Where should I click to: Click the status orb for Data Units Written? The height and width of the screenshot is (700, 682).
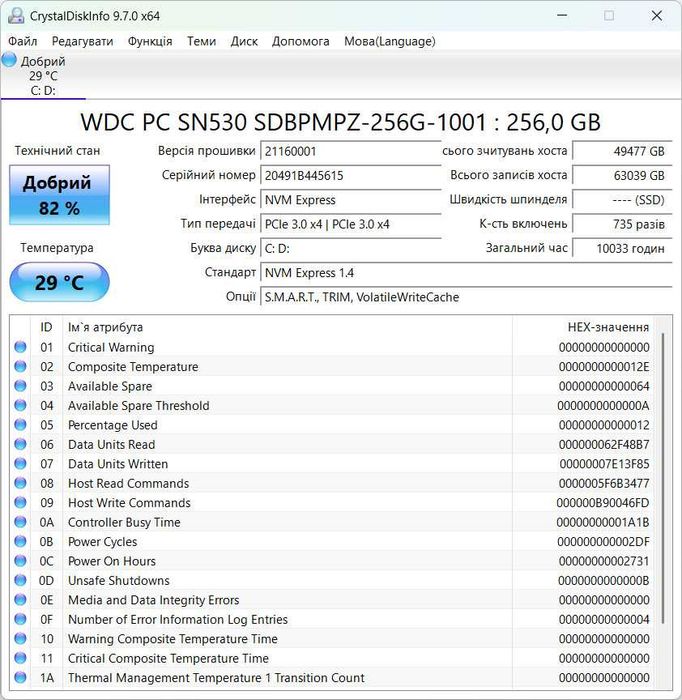click(x=20, y=463)
